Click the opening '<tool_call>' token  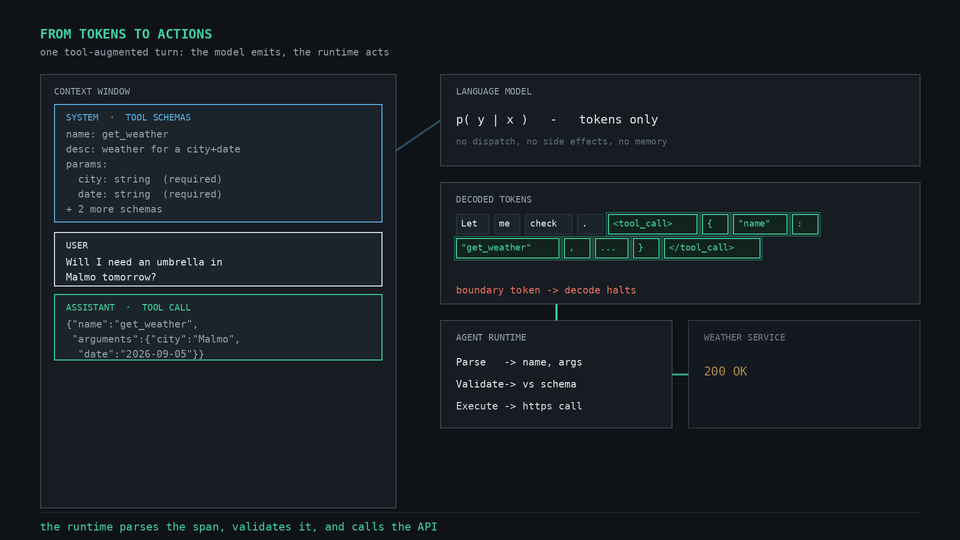click(x=652, y=223)
